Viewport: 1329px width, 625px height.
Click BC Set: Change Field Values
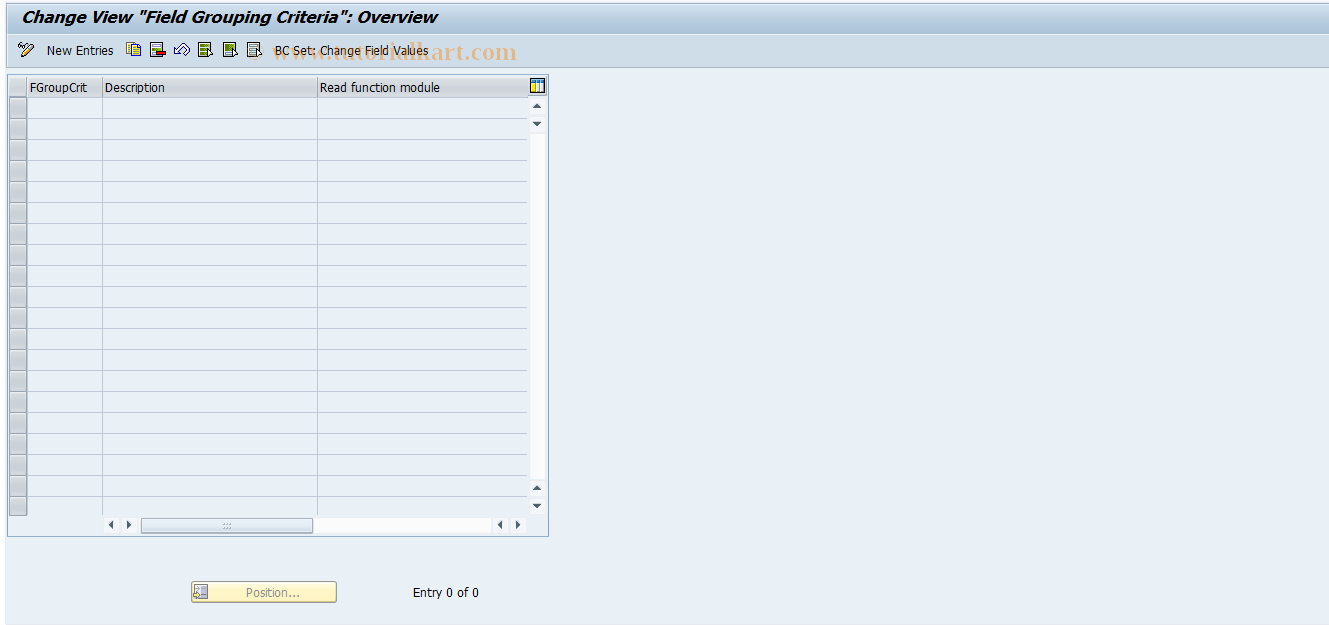(x=351, y=50)
